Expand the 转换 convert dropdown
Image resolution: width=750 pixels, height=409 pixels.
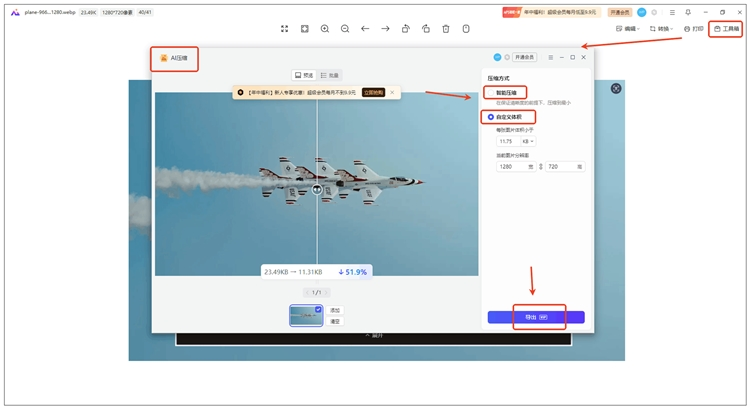click(661, 29)
